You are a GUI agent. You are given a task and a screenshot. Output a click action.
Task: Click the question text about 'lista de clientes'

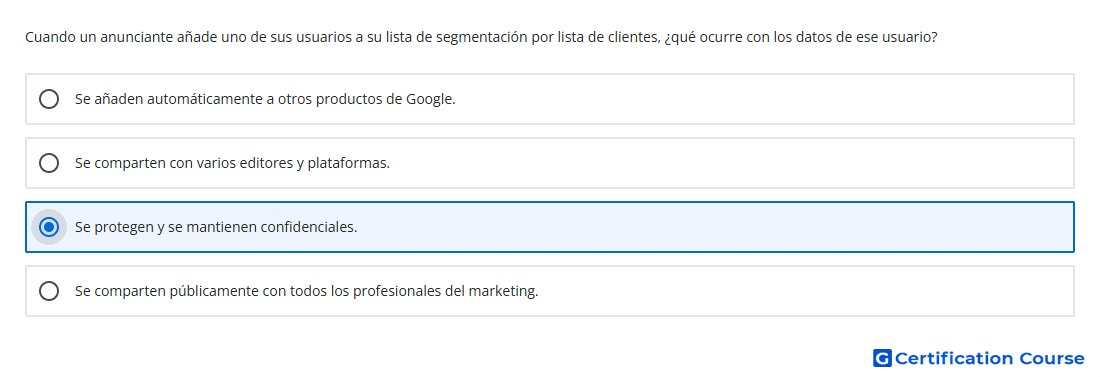tap(481, 37)
